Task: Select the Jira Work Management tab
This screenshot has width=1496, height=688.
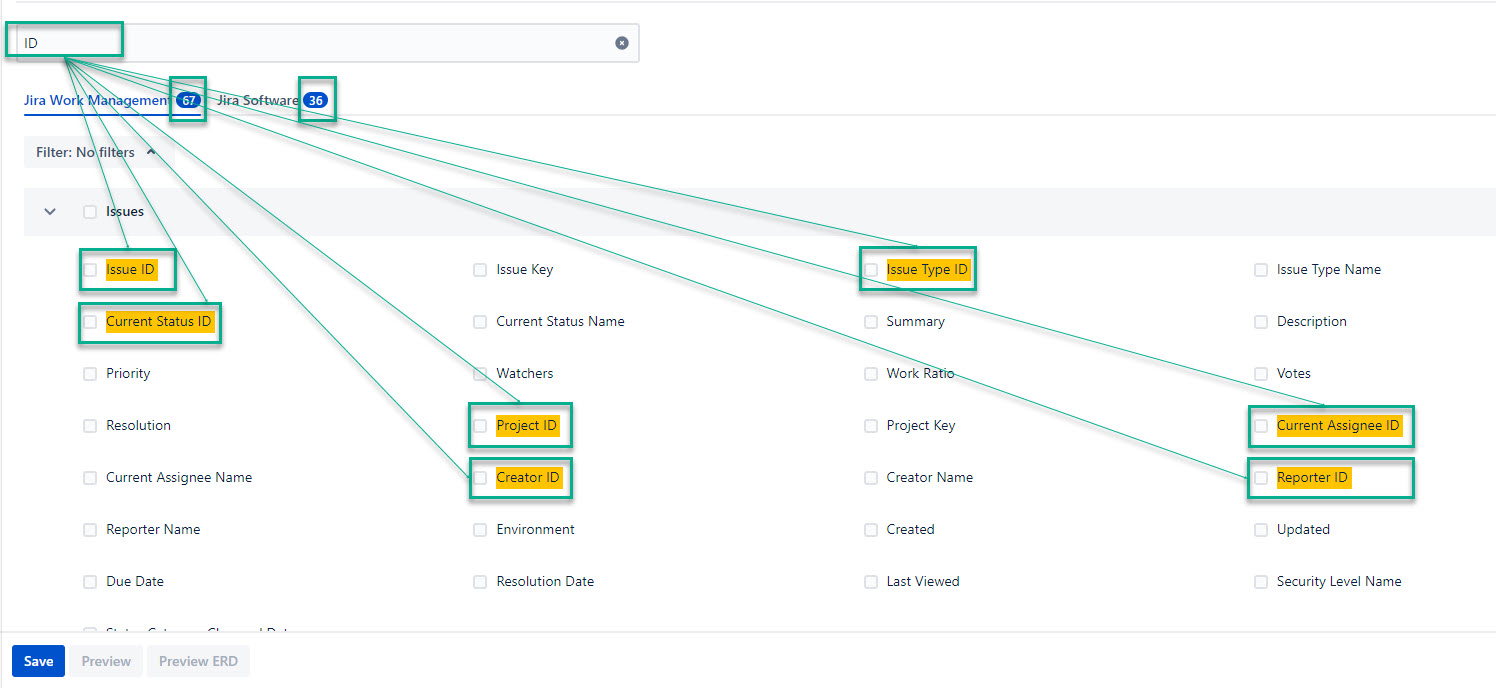Action: [x=98, y=101]
